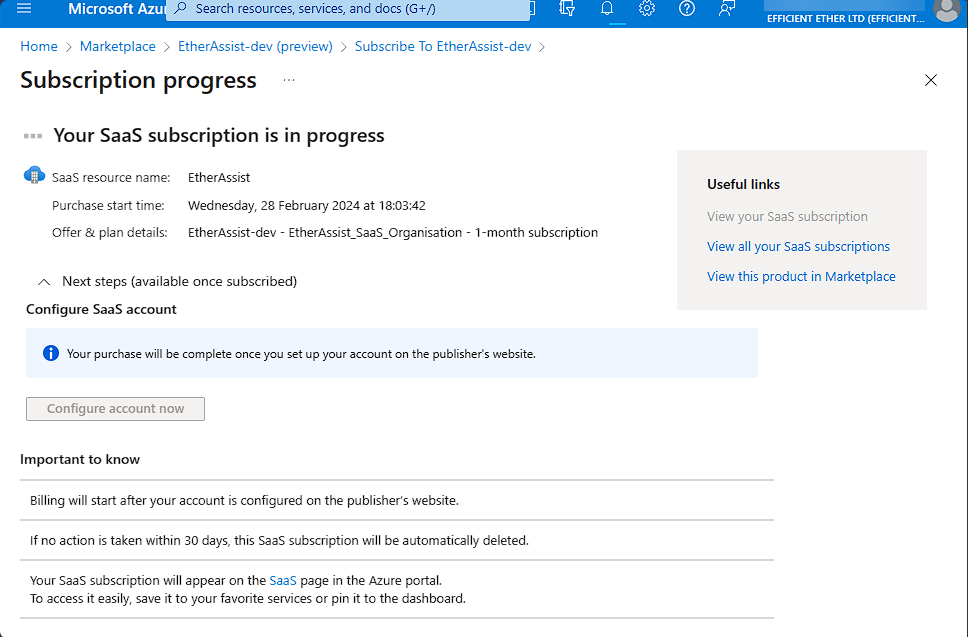
Task: Click the Configure SaaS account heading
Action: (101, 309)
